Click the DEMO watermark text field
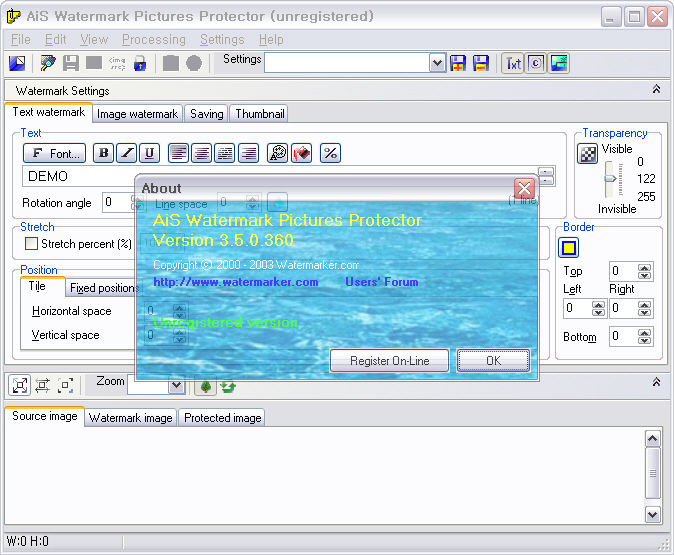 point(280,176)
